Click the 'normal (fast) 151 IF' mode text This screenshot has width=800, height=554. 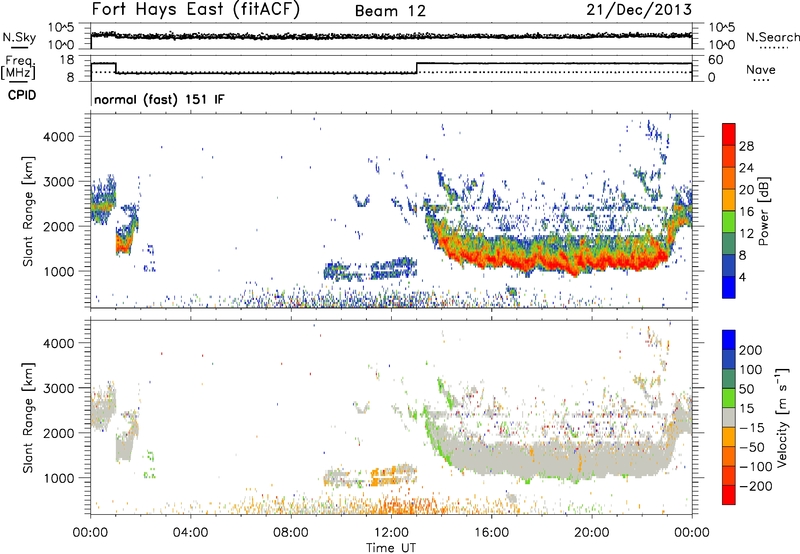pyautogui.click(x=159, y=99)
